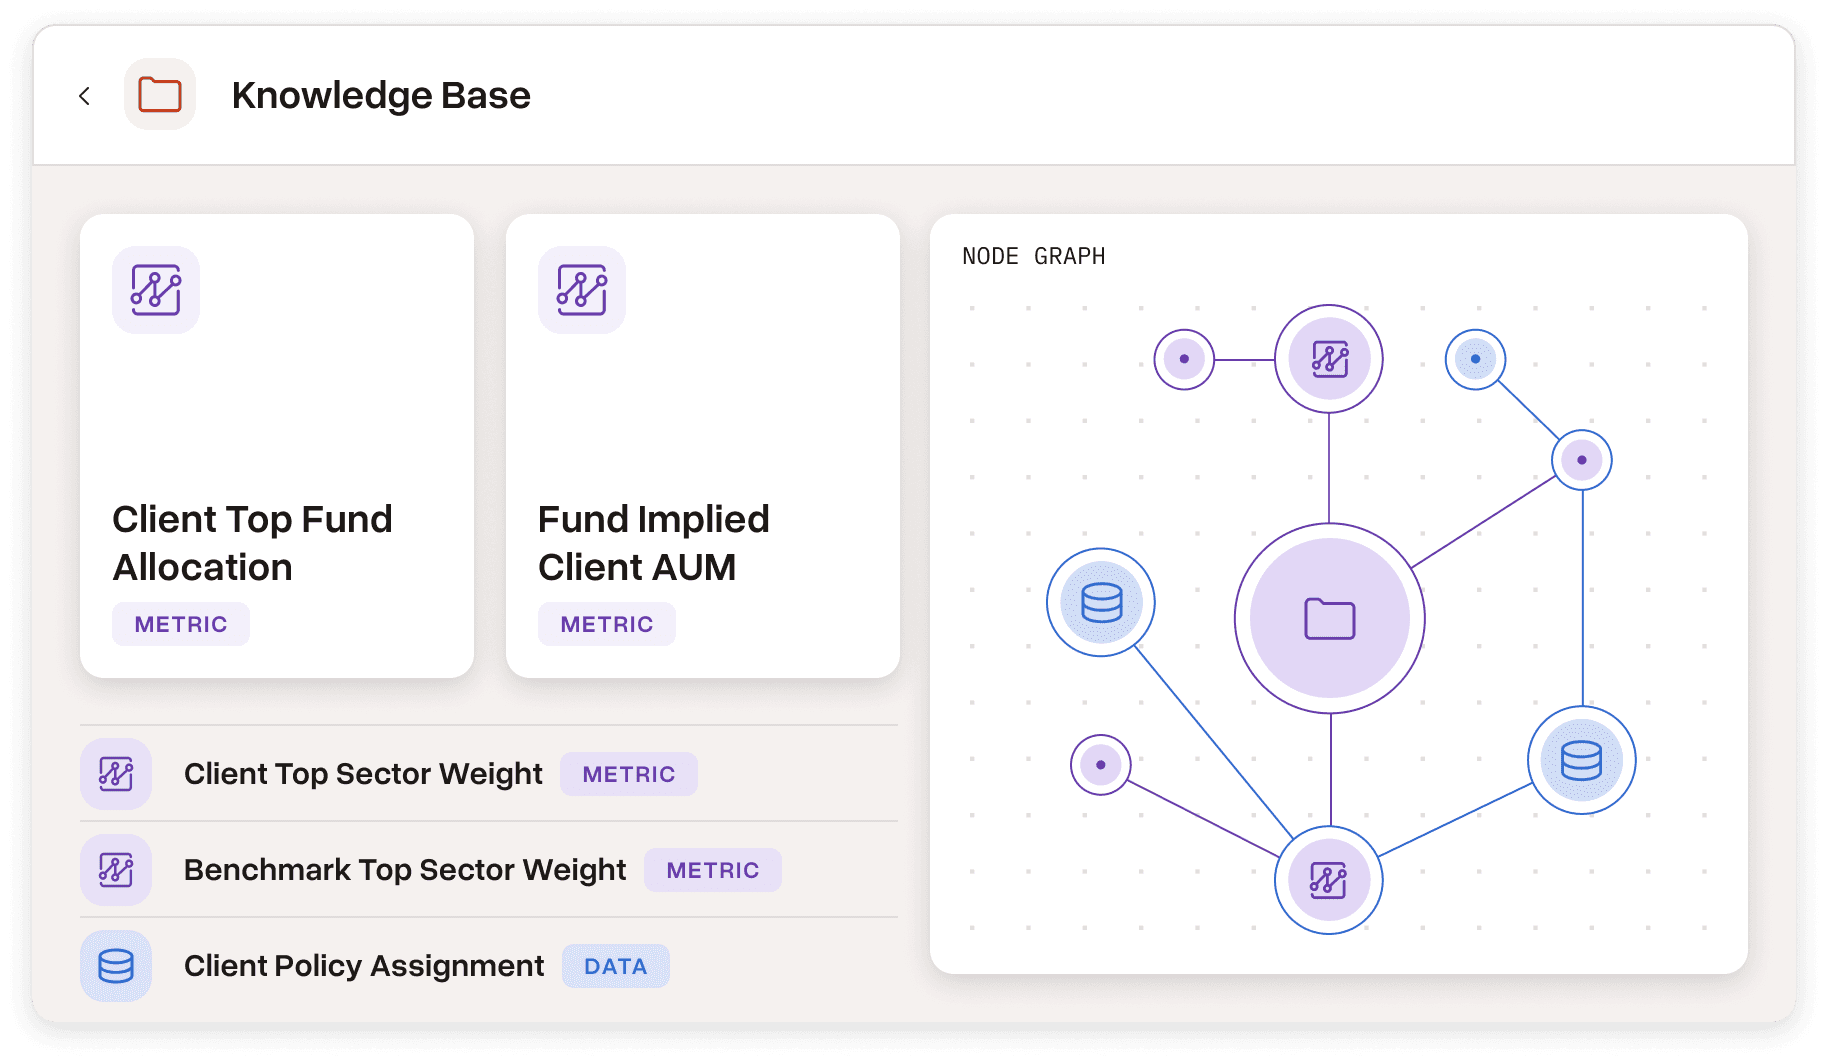This screenshot has width=1828, height=1062.
Task: Select the lower-right database node in graph
Action: click(x=1582, y=761)
